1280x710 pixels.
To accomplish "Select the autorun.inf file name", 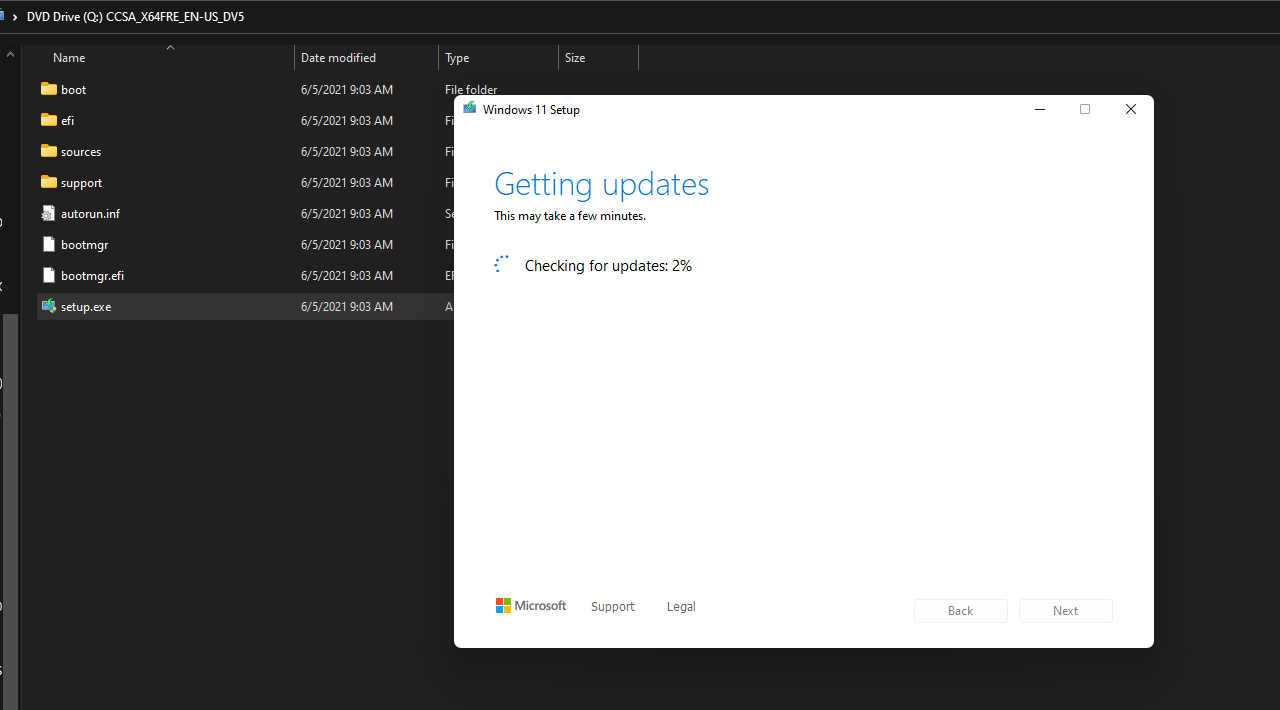I will 90,214.
